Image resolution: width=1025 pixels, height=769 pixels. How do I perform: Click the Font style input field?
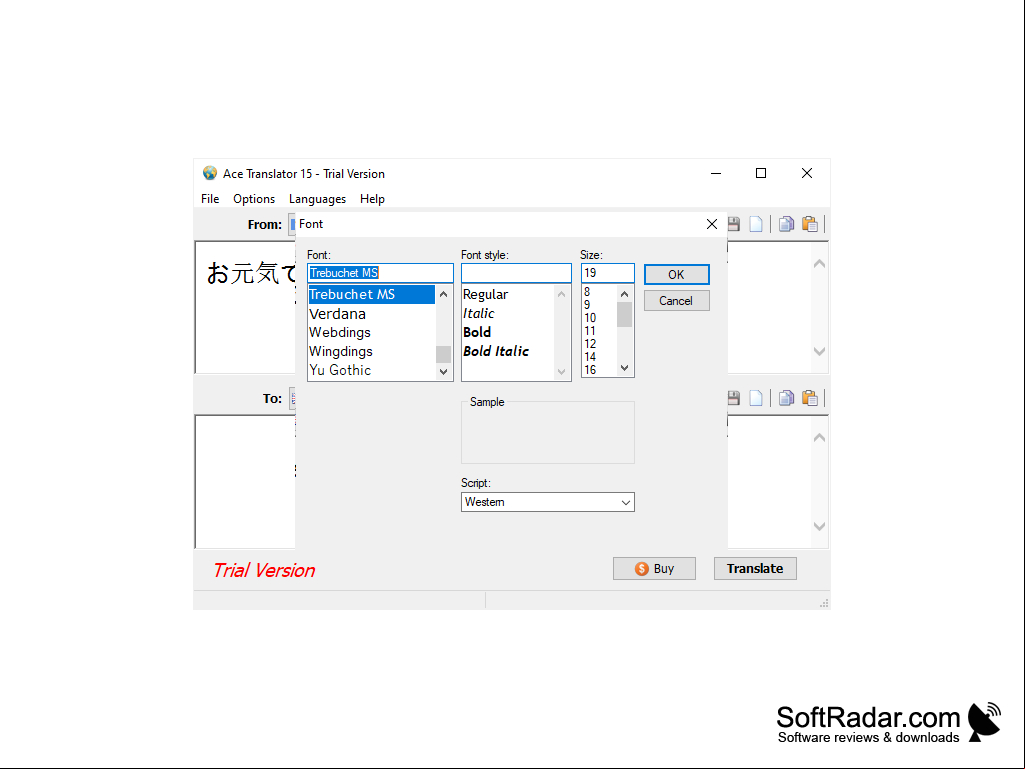coord(516,273)
